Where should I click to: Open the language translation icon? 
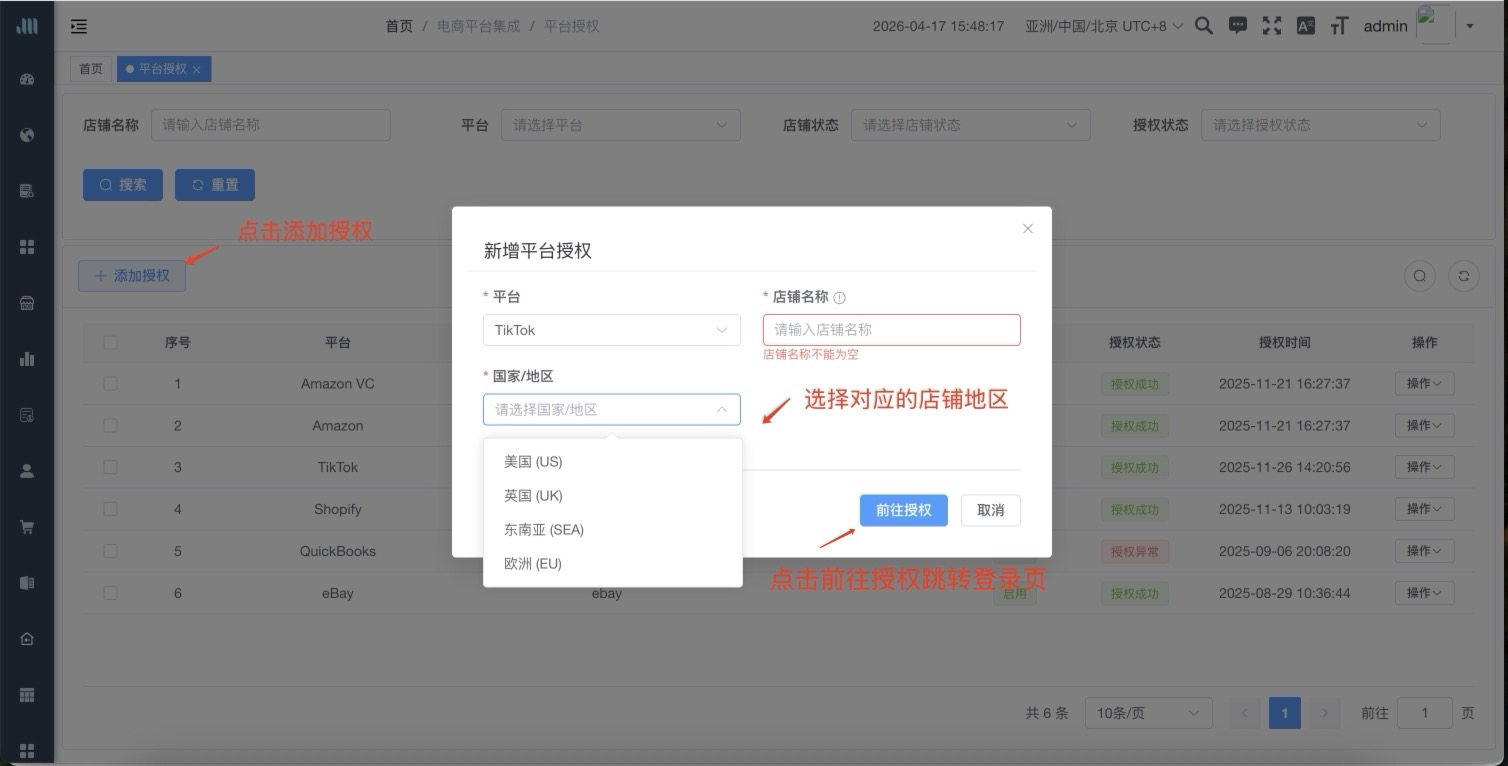(x=1305, y=26)
